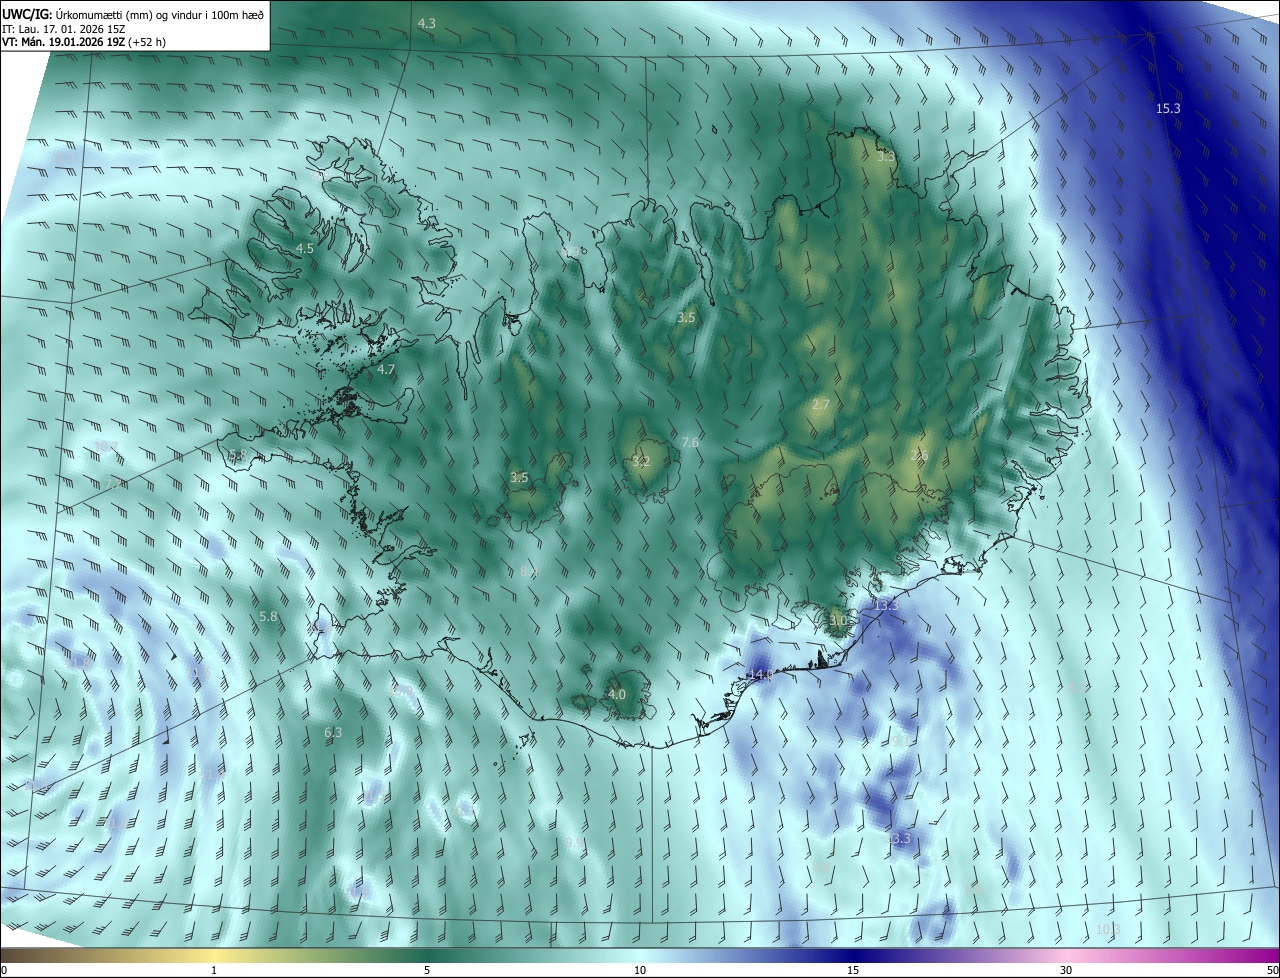This screenshot has width=1280, height=978.
Task: Click the magenta end of the color scale
Action: pyautogui.click(x=1265, y=955)
